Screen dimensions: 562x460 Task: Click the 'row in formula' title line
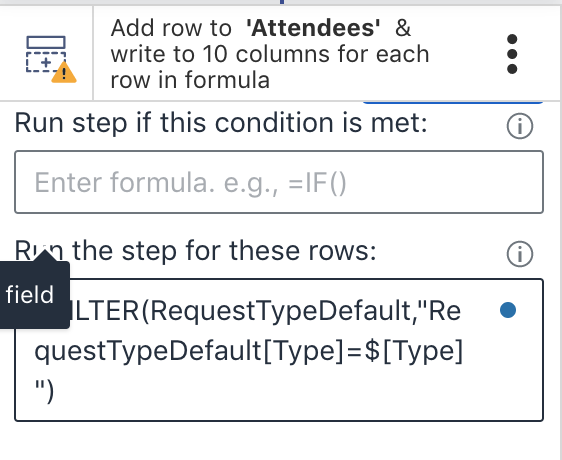pyautogui.click(x=190, y=80)
